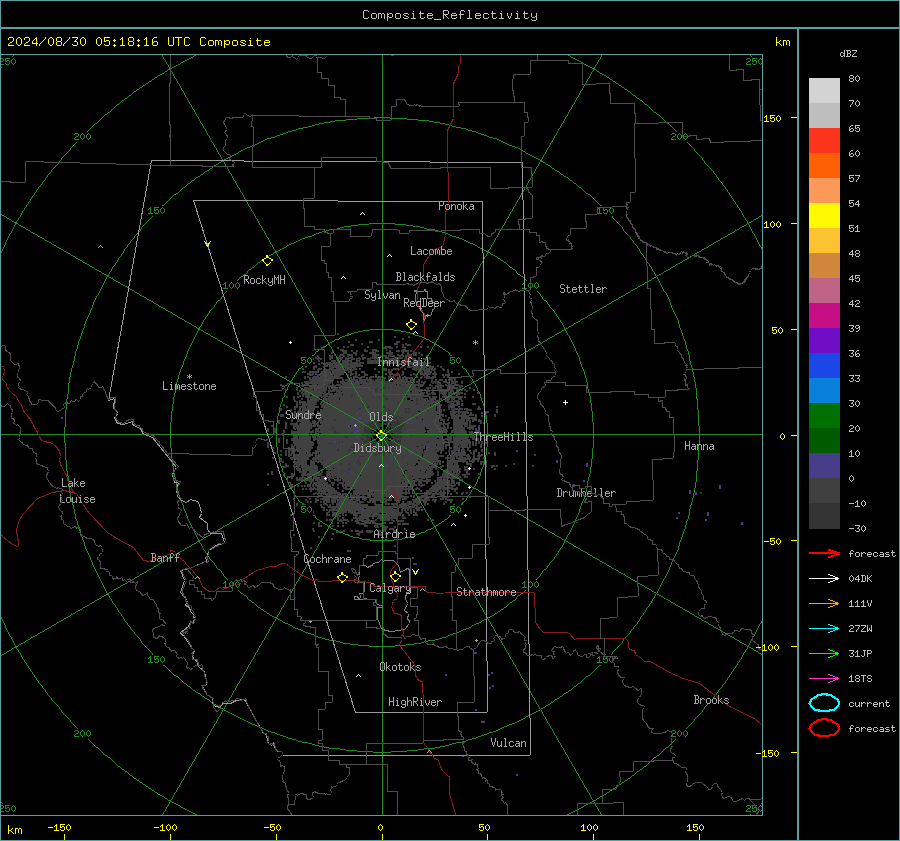Select the bright green 20-30 dBZ swatch
Screen dimensions: 900x841
(824, 416)
